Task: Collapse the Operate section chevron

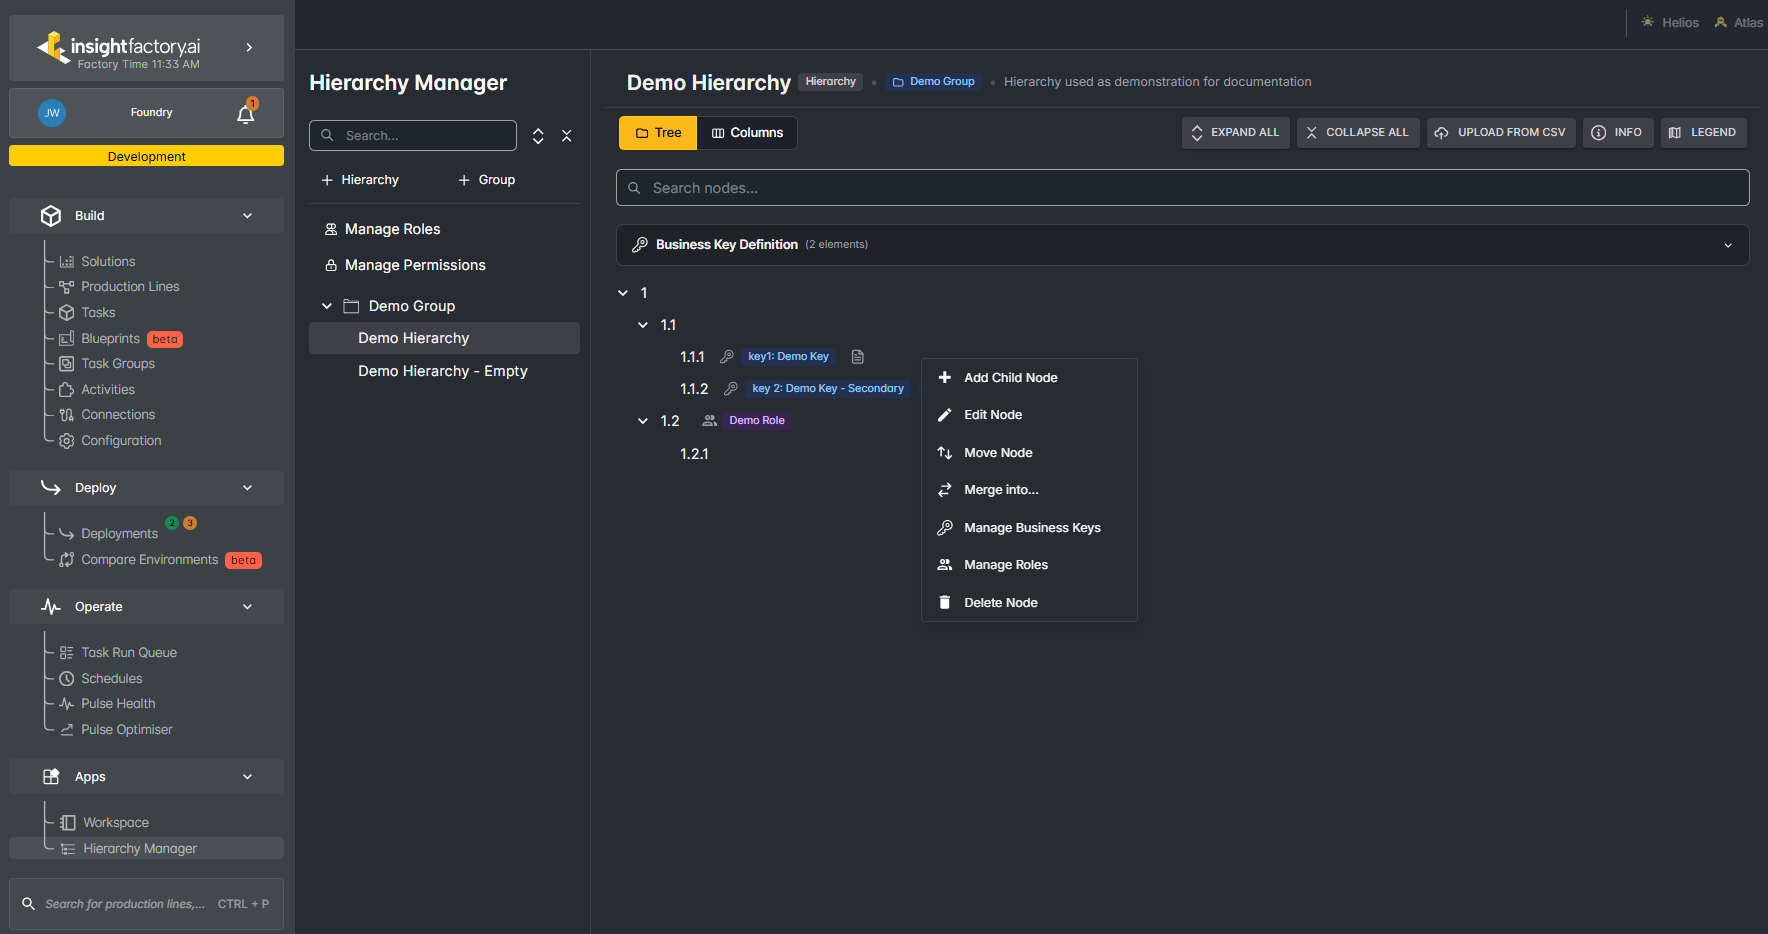Action: tap(248, 607)
